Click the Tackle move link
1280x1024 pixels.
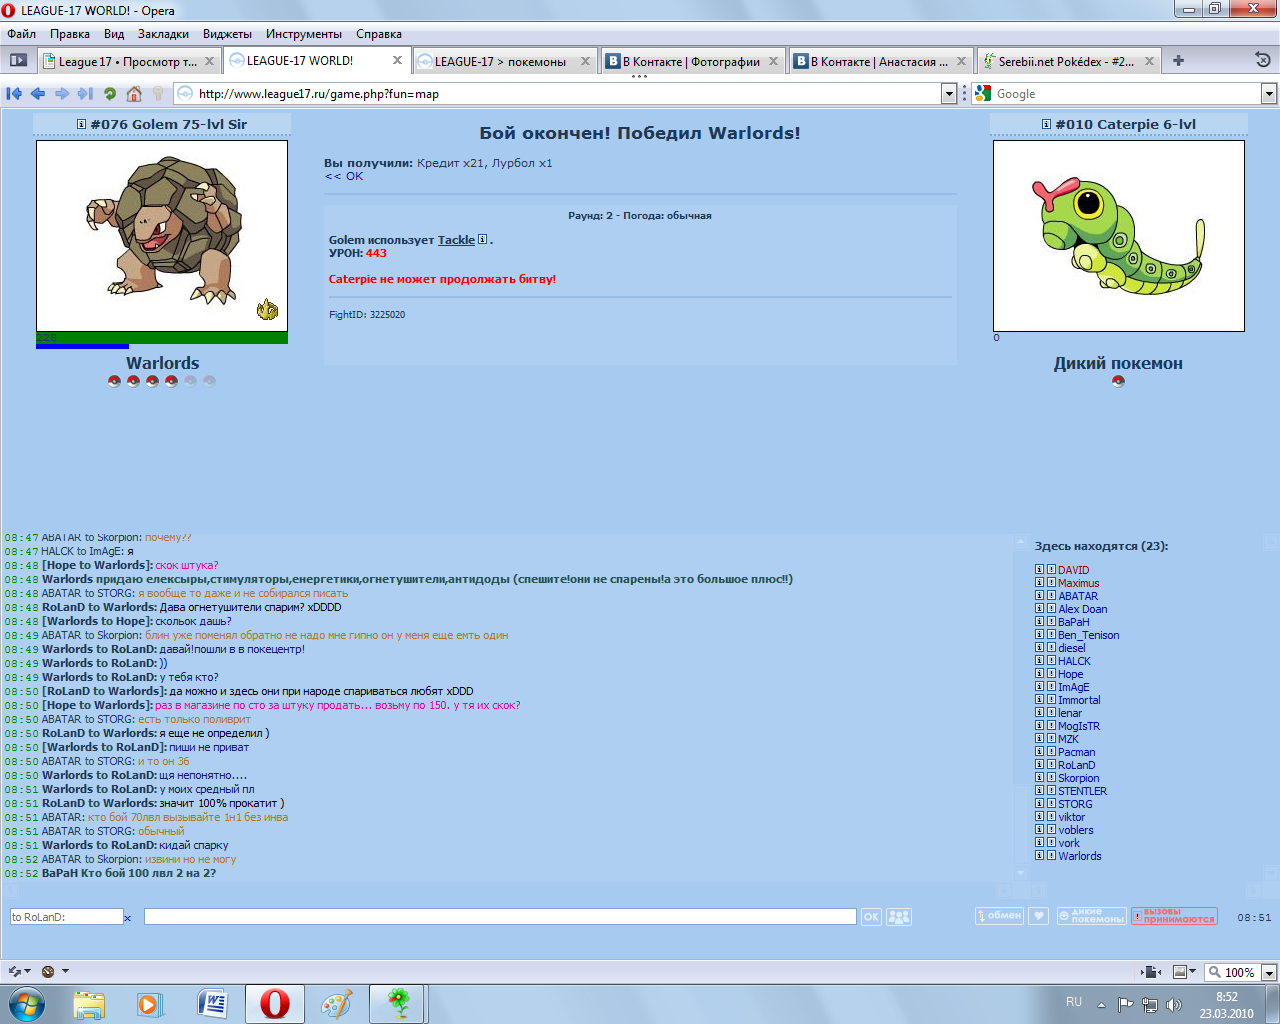click(456, 240)
